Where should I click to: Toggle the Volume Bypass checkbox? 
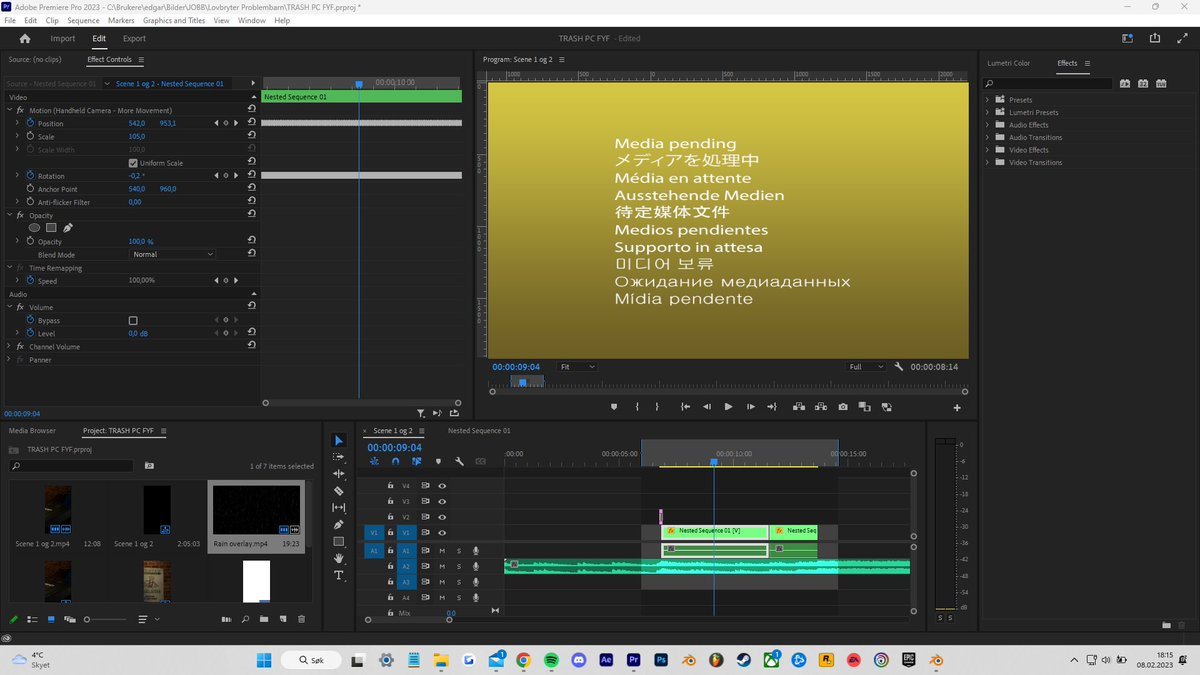[133, 321]
